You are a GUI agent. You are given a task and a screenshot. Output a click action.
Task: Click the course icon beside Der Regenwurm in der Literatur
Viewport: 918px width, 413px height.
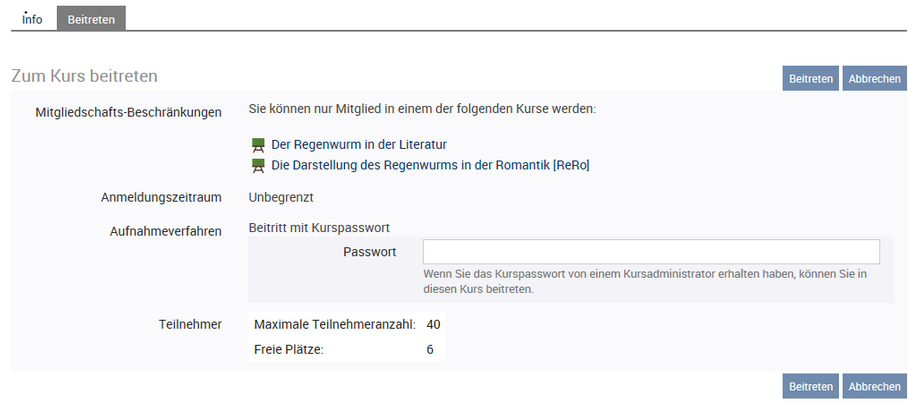click(x=258, y=145)
